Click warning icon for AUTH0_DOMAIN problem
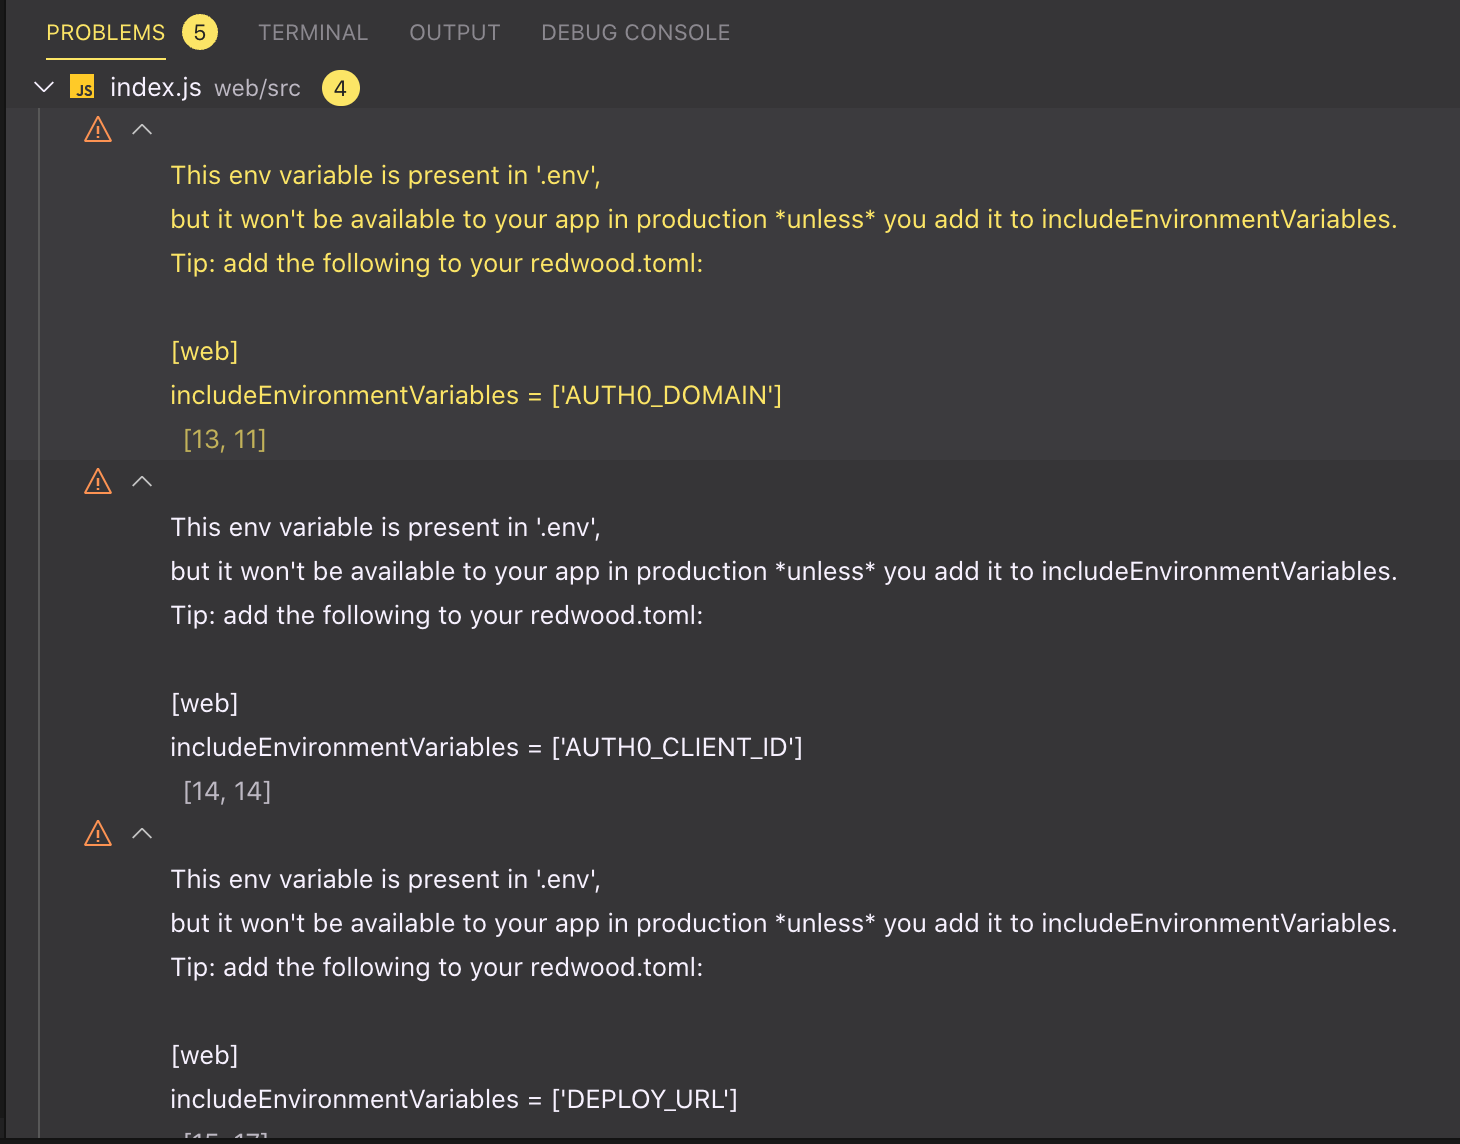 point(98,130)
